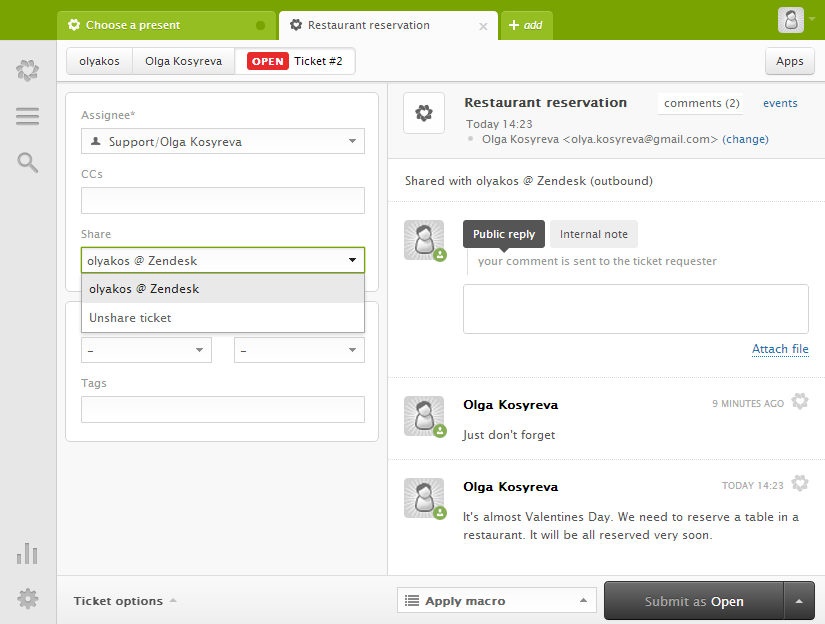
Task: Switch to Public reply tab
Action: (504, 234)
